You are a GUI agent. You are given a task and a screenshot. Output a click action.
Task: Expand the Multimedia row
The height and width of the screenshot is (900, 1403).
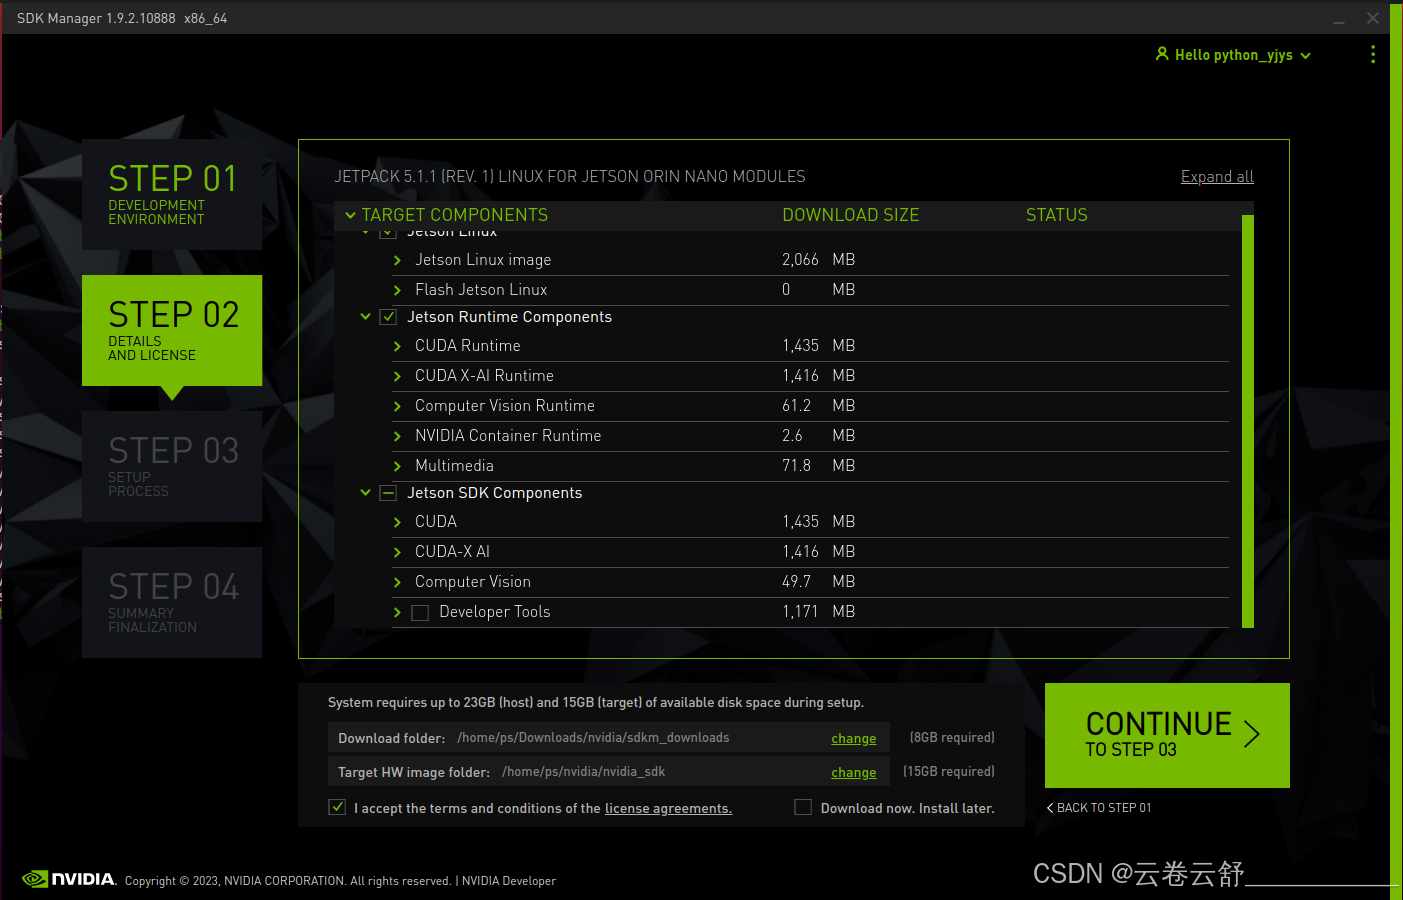coord(397,466)
